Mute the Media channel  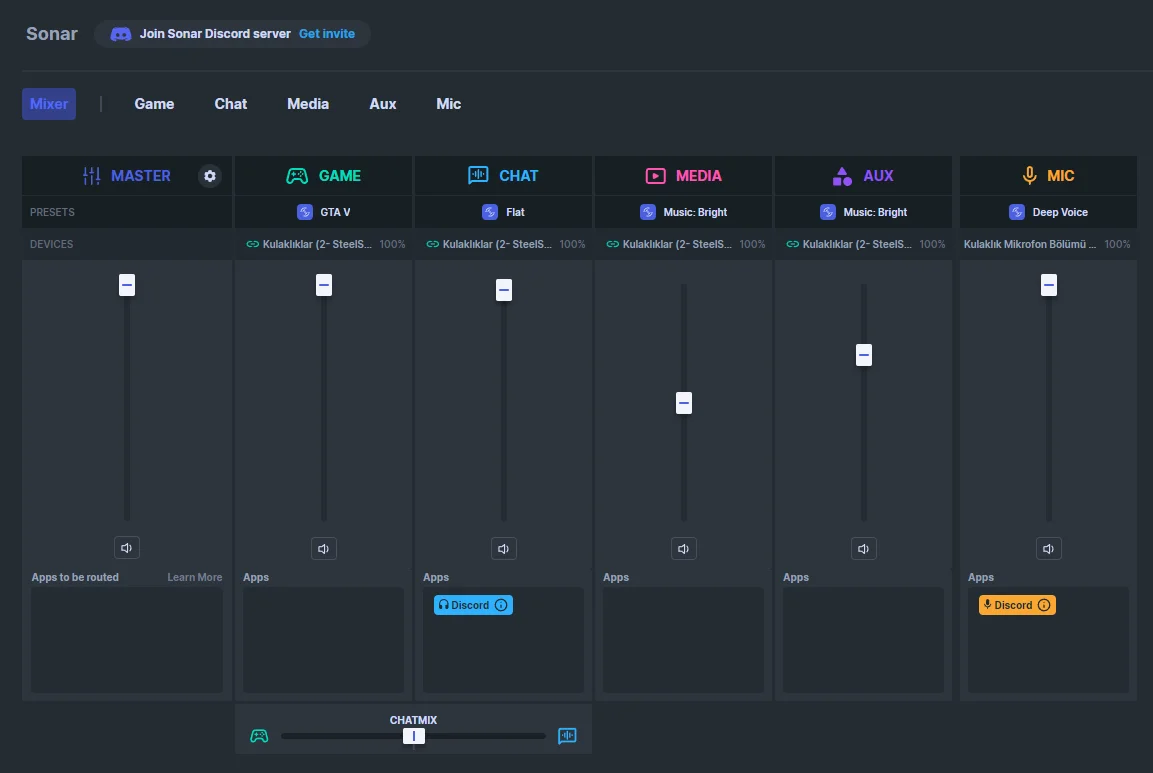point(684,549)
